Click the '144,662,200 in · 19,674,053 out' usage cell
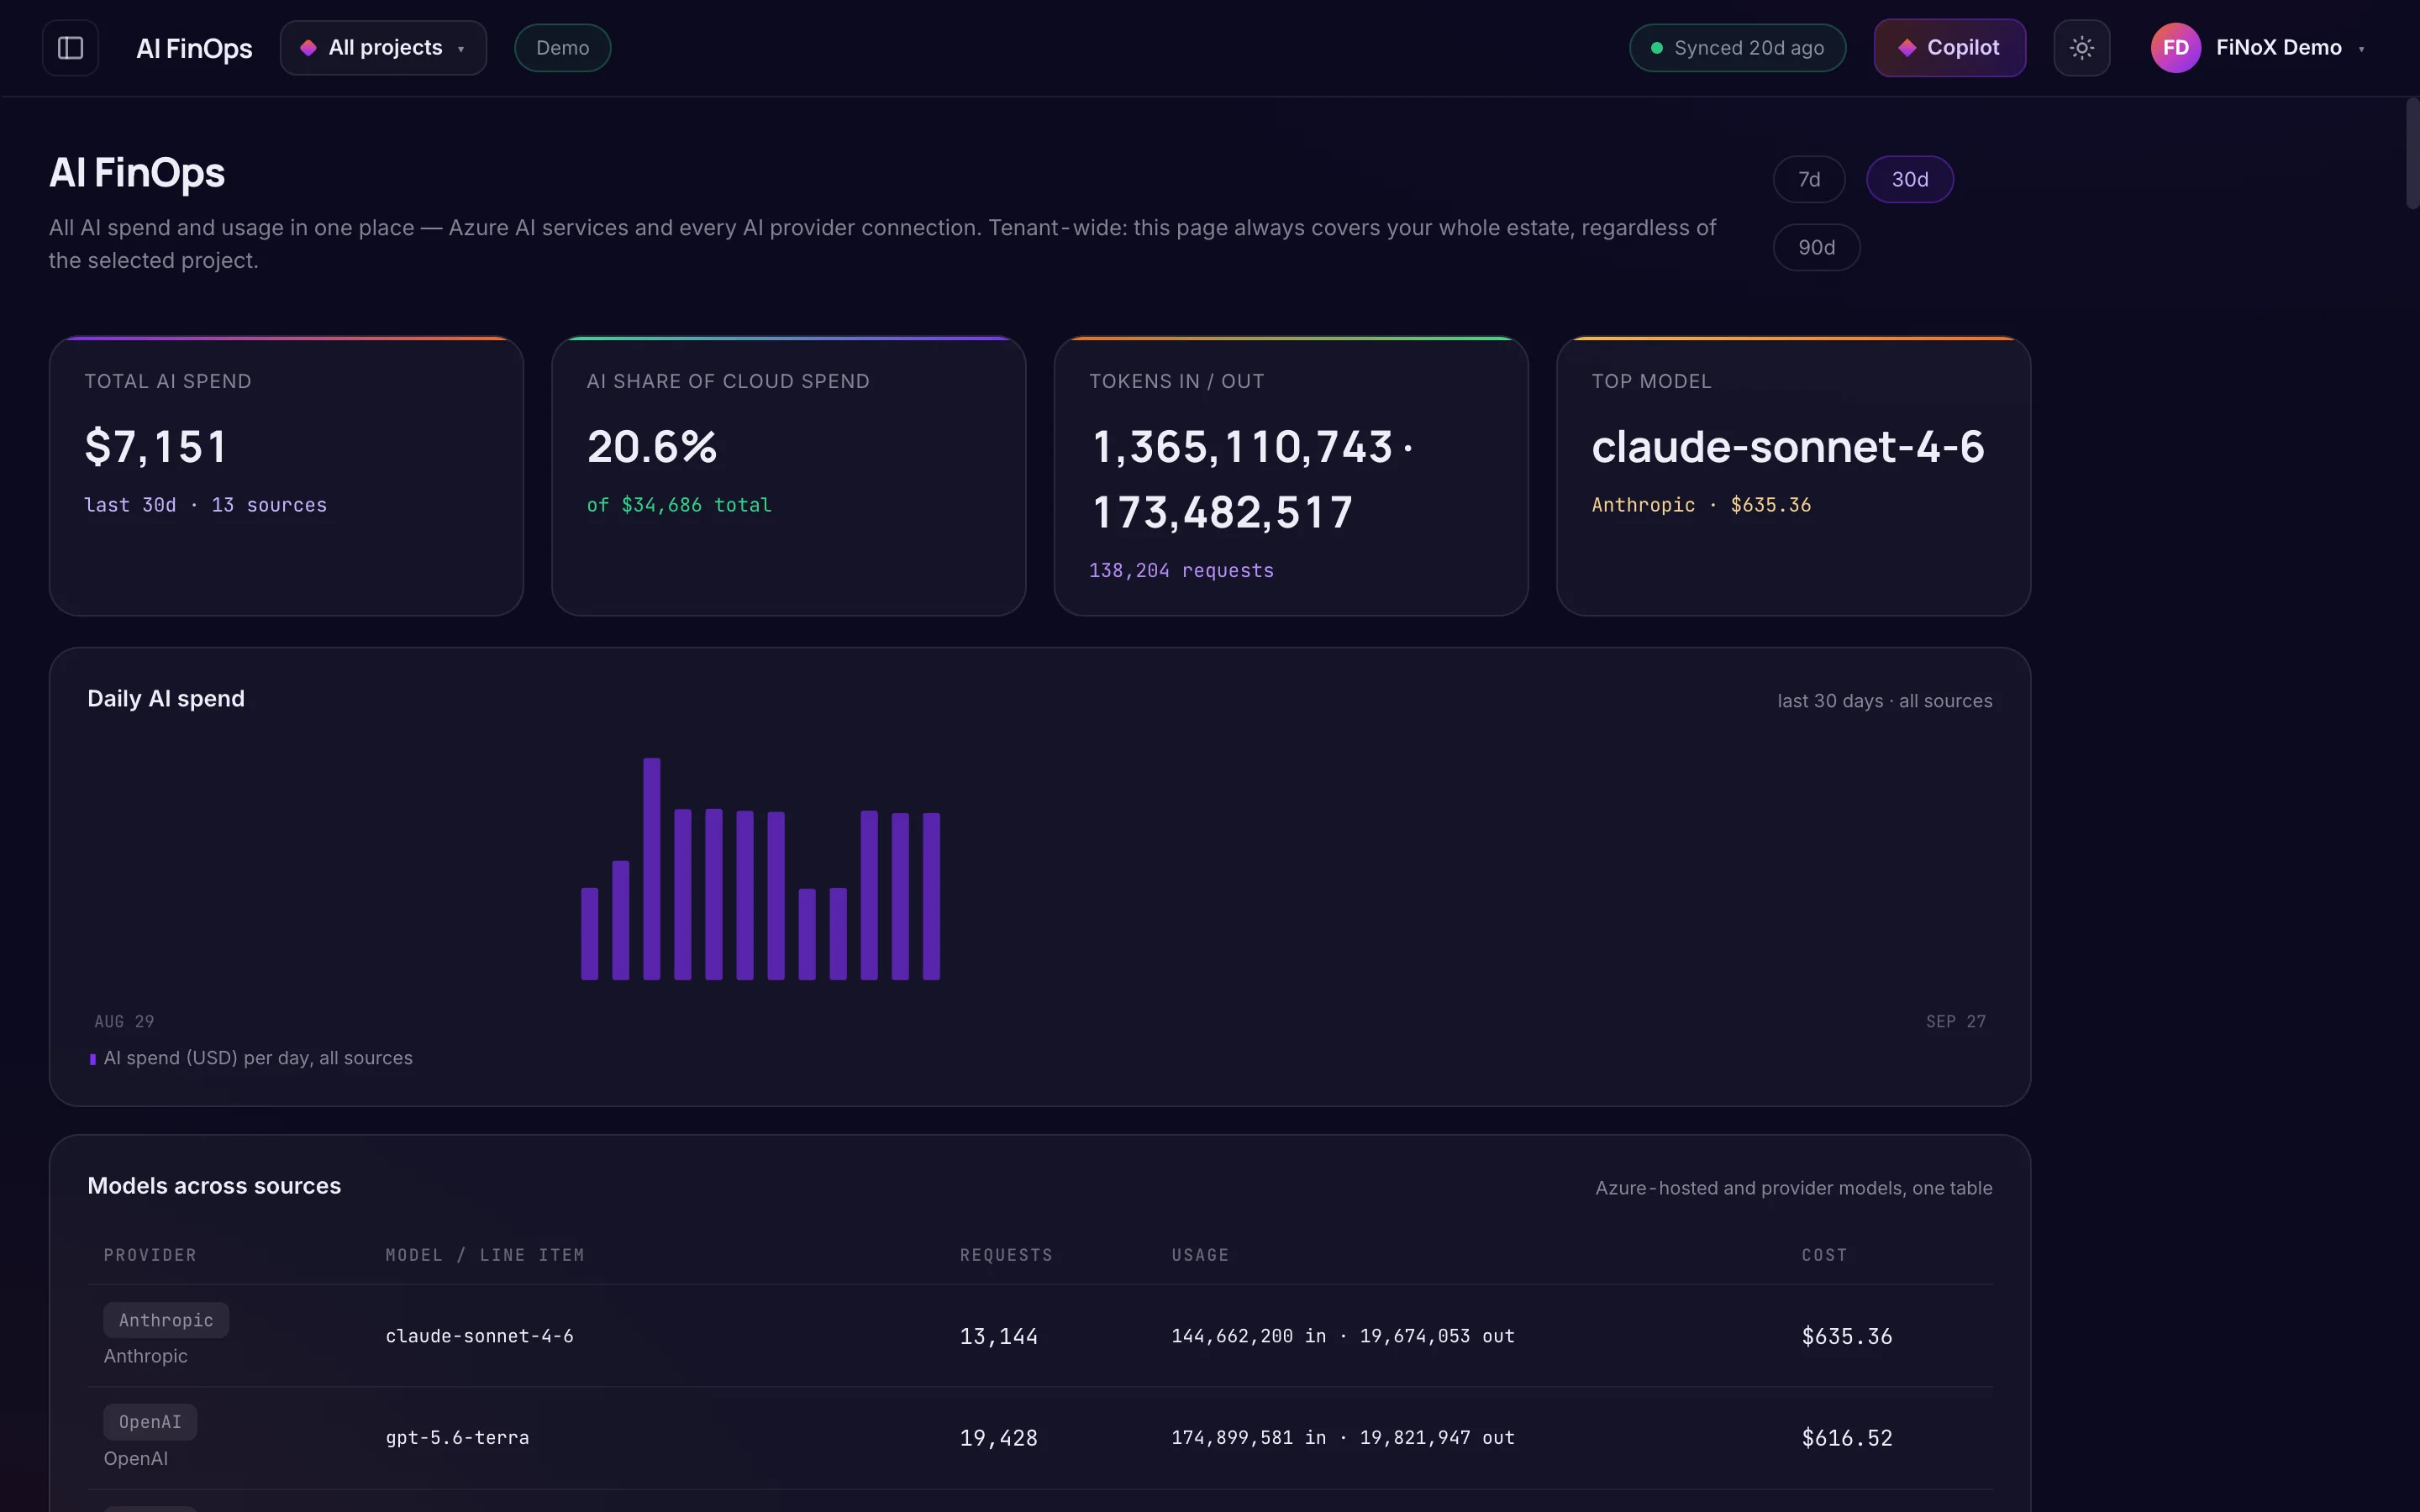 click(x=1343, y=1336)
